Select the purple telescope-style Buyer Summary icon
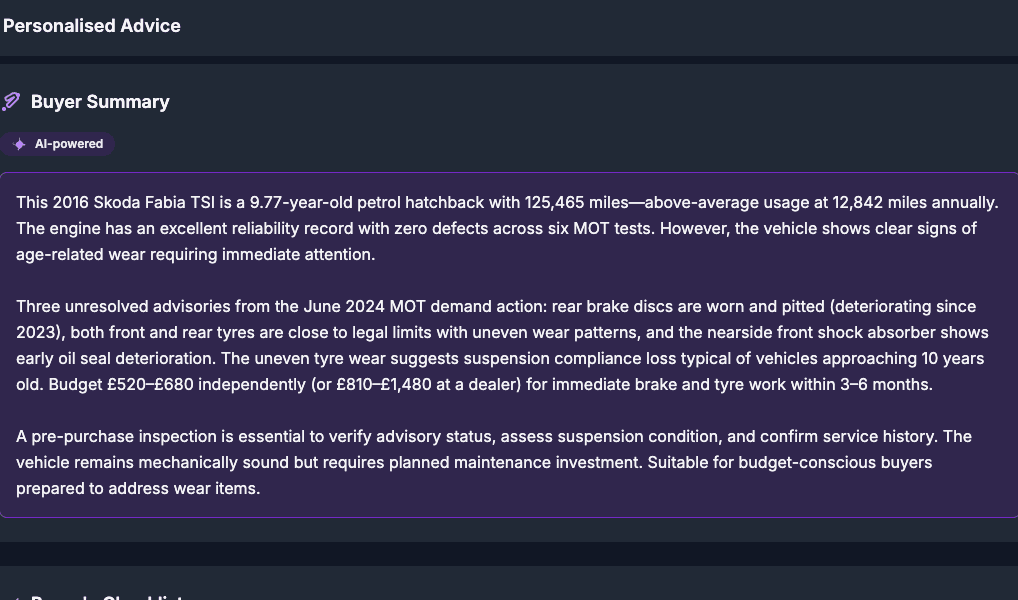Screen dimensions: 1018x600 pos(11,101)
